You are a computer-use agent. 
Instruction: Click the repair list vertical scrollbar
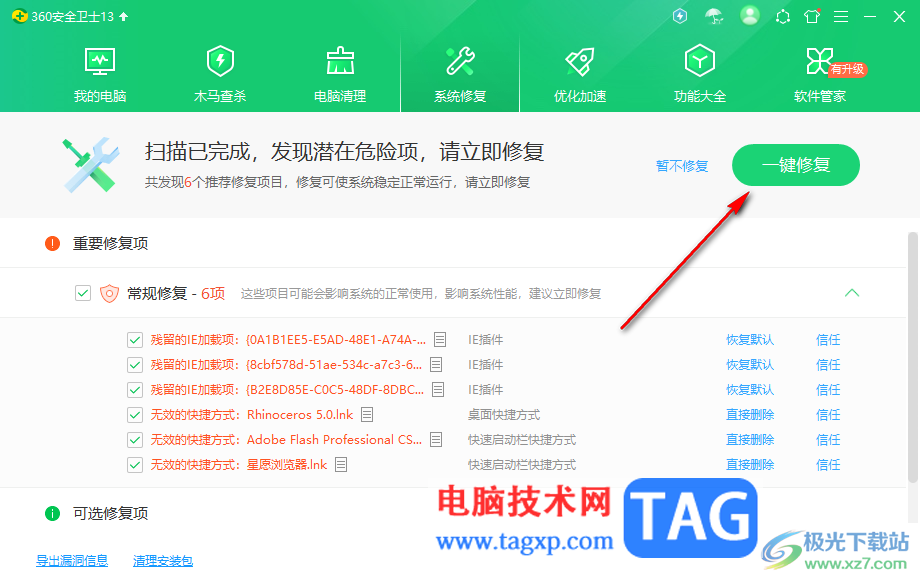tap(912, 358)
